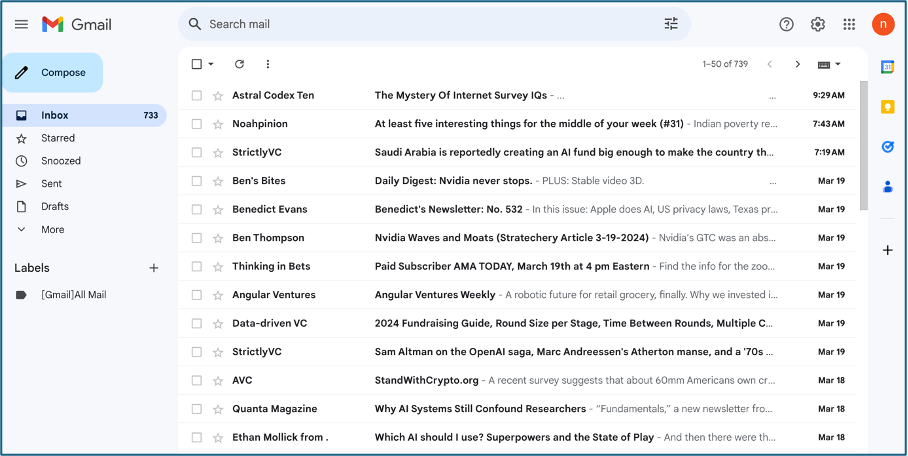Star the Benedict Evans email
This screenshot has width=908, height=456.
click(218, 210)
